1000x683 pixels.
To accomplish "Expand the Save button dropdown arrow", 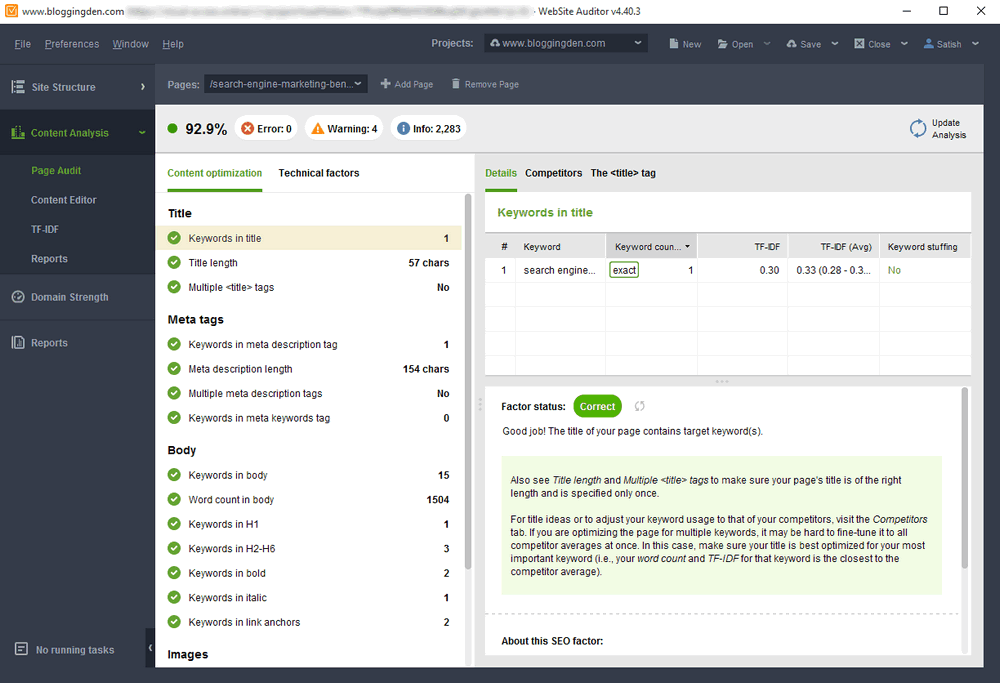I will pos(834,43).
